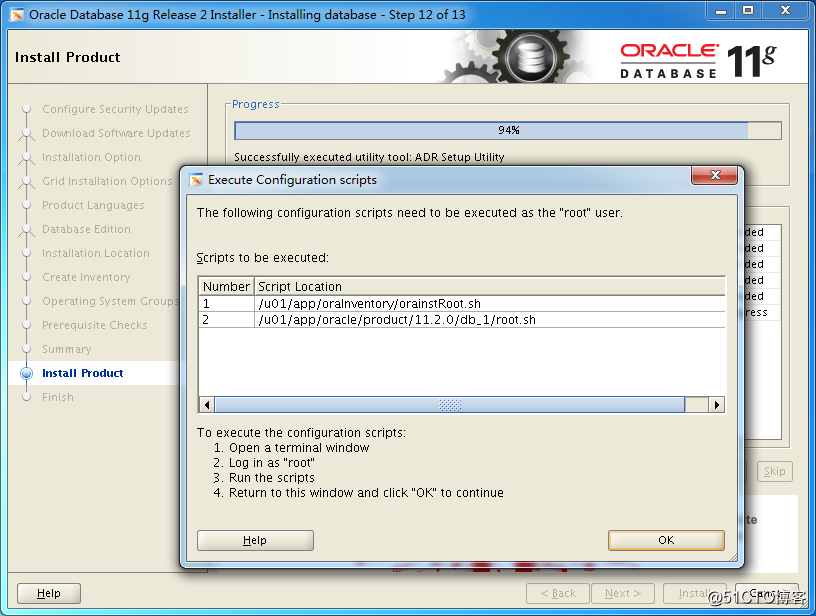Select the Finish step in sidebar

(58, 397)
